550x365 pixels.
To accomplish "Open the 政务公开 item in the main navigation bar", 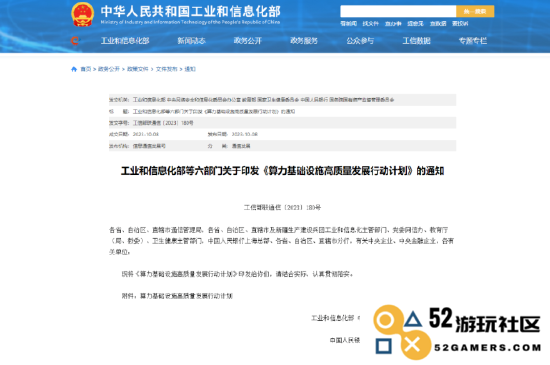I will coord(248,41).
